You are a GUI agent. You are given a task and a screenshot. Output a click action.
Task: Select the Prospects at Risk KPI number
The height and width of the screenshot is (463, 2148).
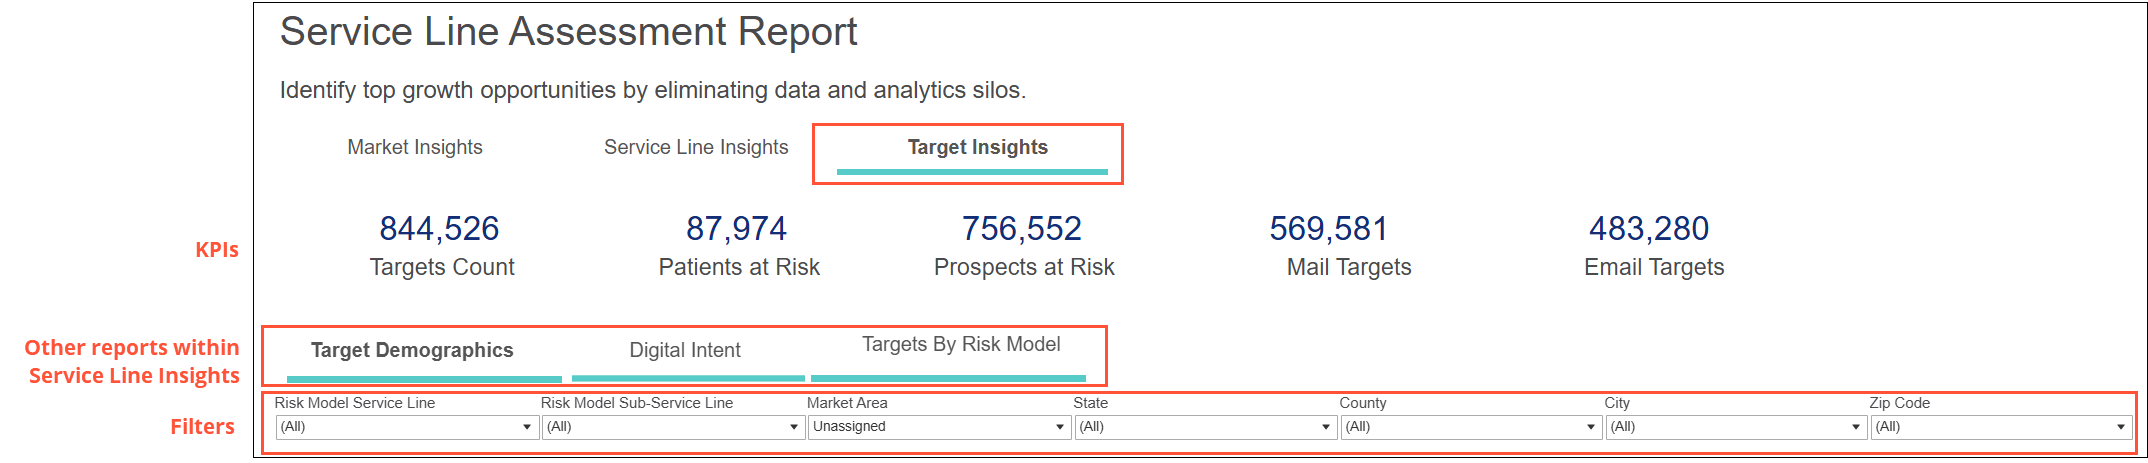[x=1021, y=229]
